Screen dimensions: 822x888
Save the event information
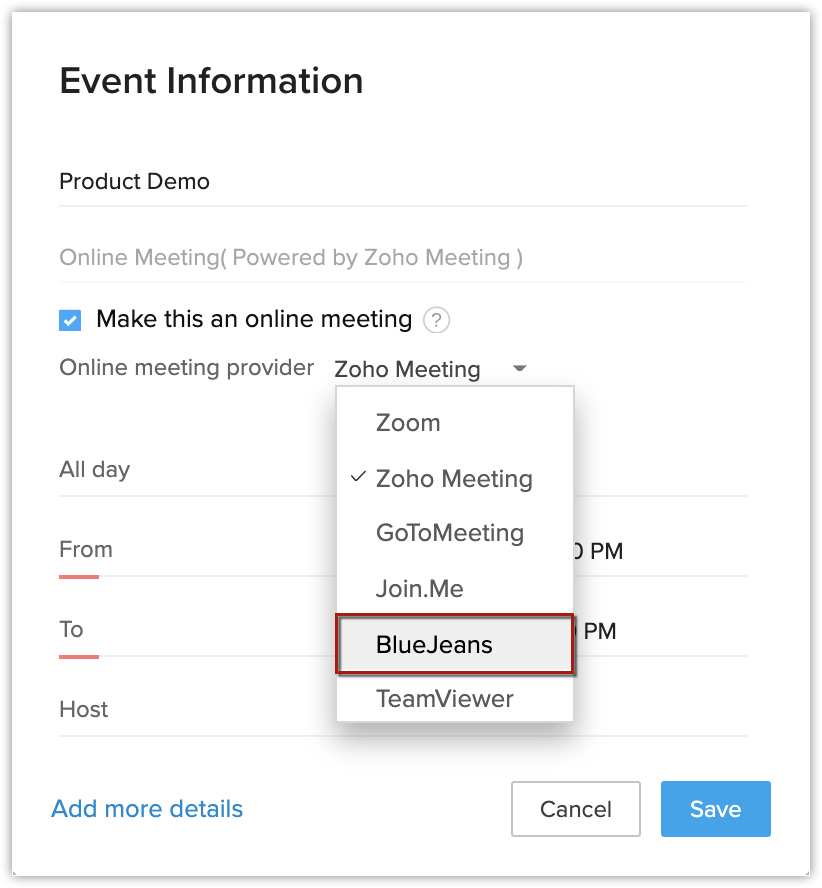coord(715,809)
